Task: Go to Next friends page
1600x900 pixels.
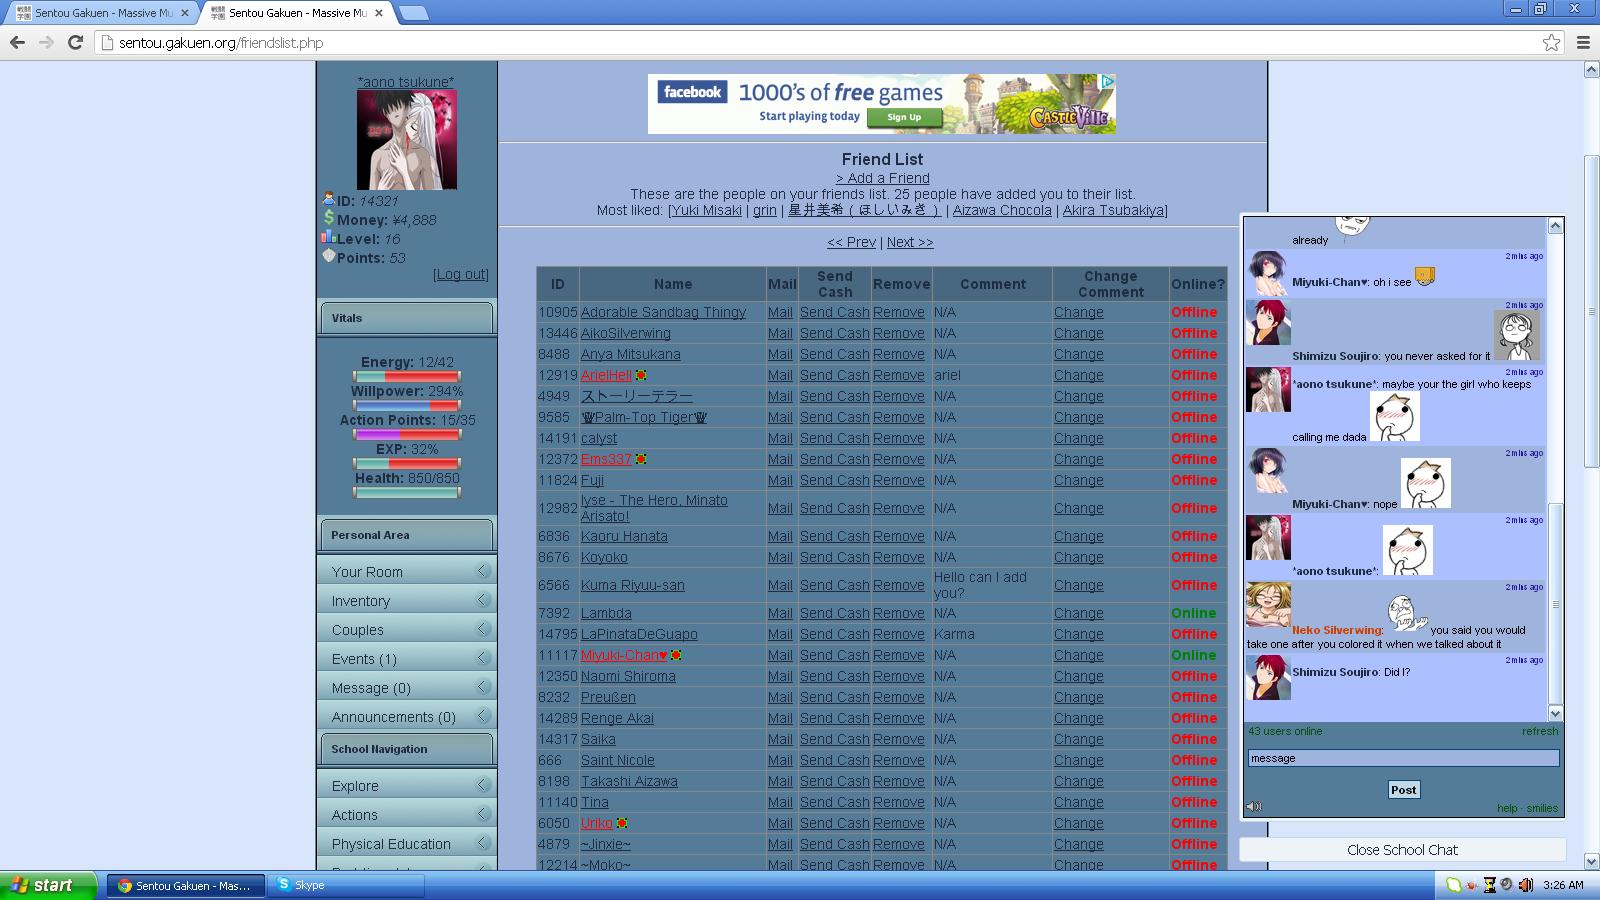Action: tap(910, 242)
